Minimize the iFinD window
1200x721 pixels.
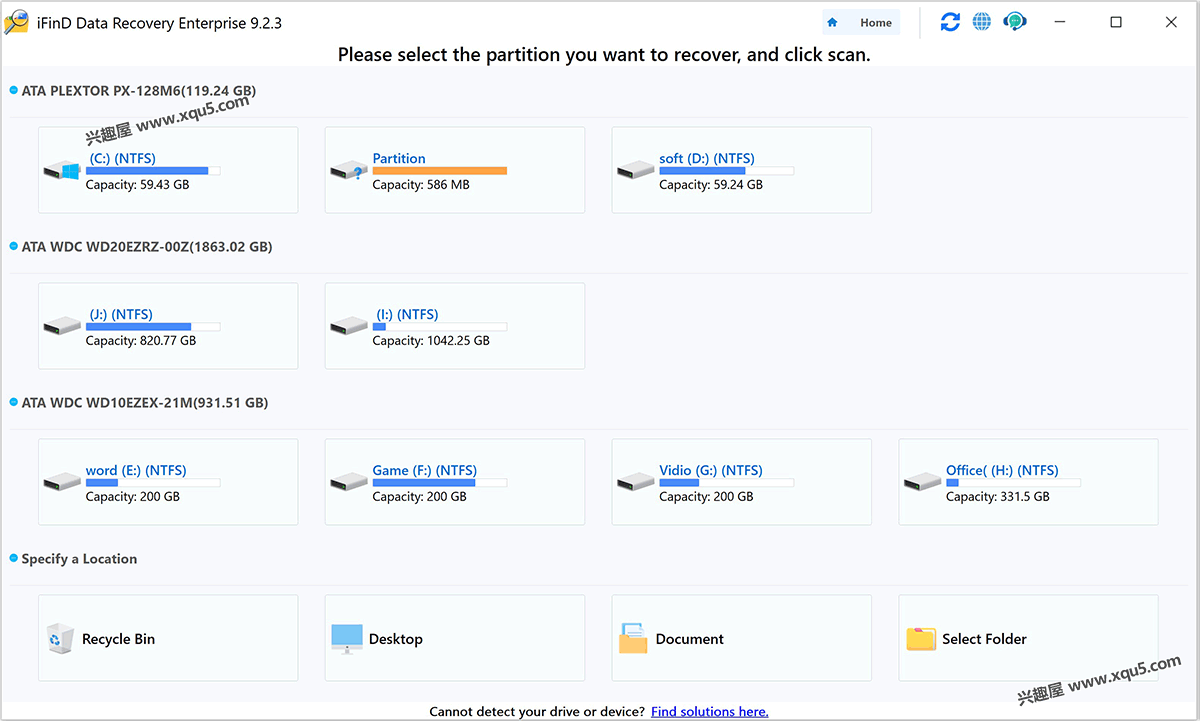click(x=1062, y=22)
